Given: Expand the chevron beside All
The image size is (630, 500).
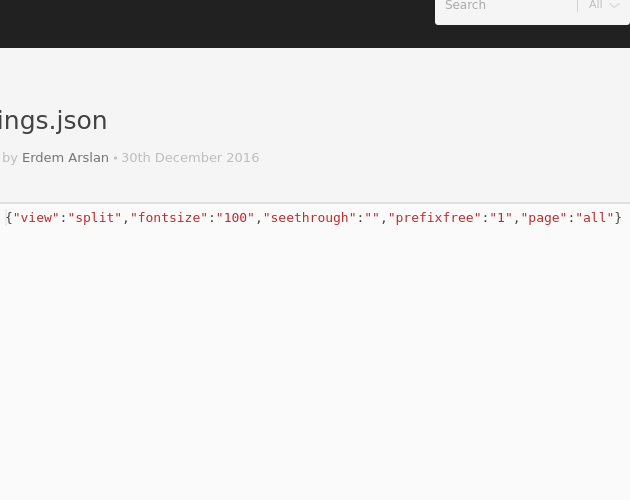Looking at the screenshot, I should pos(615,6).
